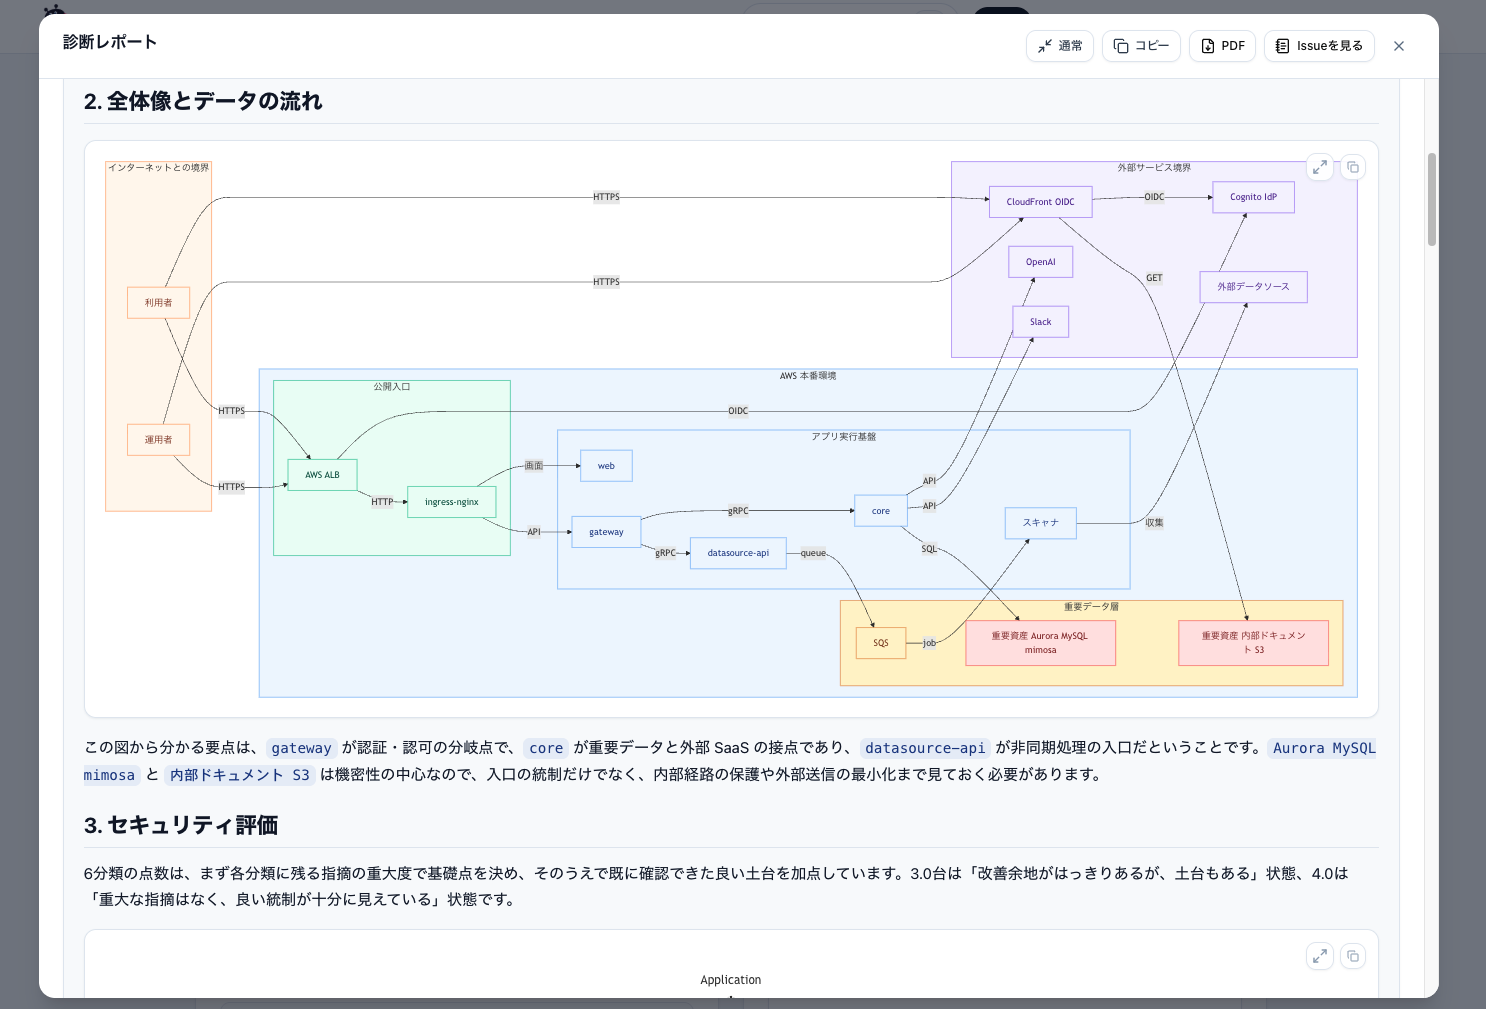The height and width of the screenshot is (1009, 1486).
Task: Click heading '3. セキュリティ評価'
Action: [x=181, y=825]
